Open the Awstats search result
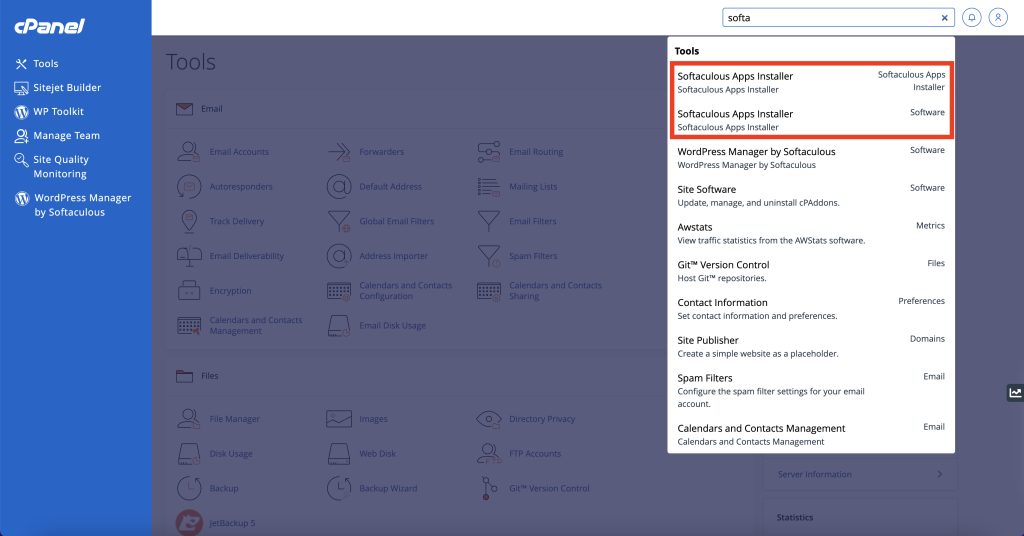1024x536 pixels. click(x=811, y=233)
